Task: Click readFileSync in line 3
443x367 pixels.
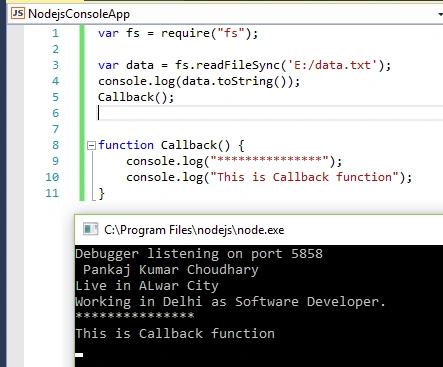Action: coord(238,65)
